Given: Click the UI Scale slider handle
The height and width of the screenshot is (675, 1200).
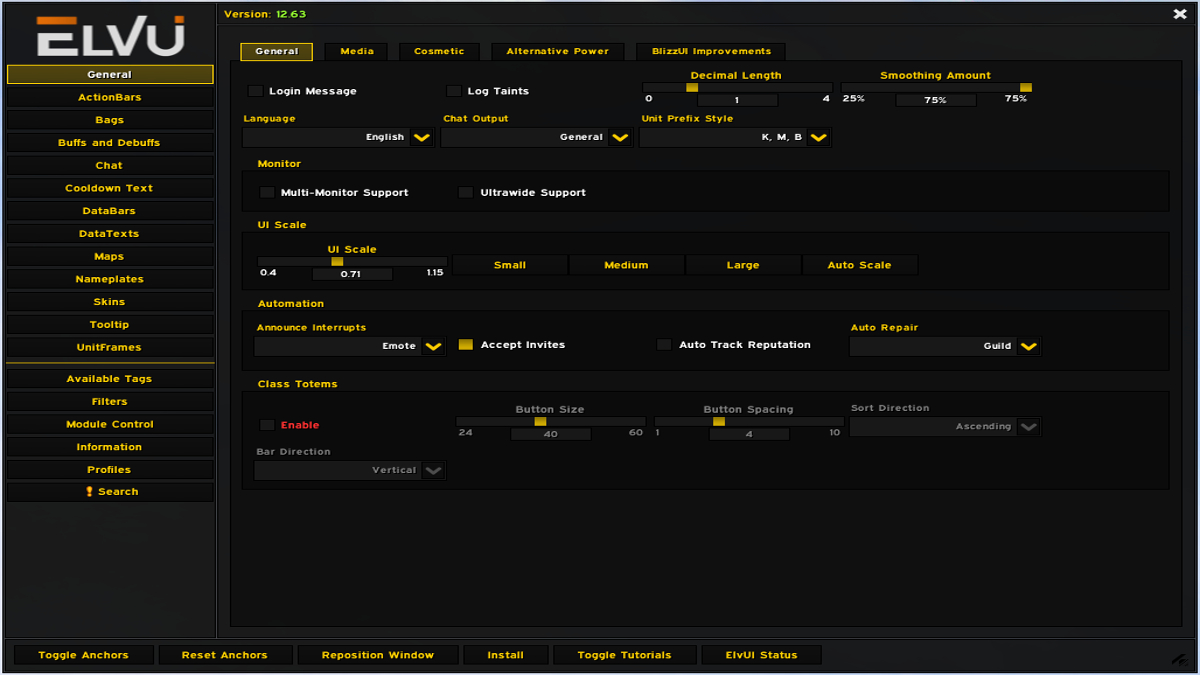Looking at the screenshot, I should point(337,261).
